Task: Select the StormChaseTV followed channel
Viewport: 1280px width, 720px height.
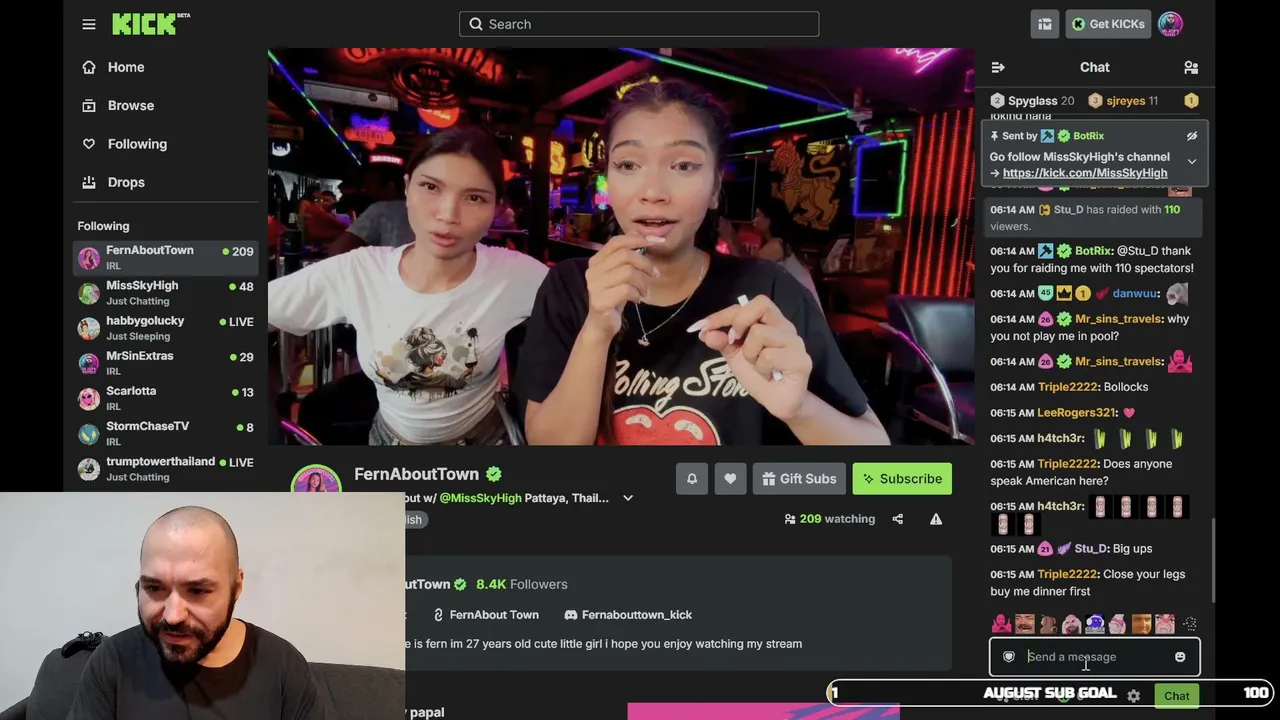Action: (167, 433)
